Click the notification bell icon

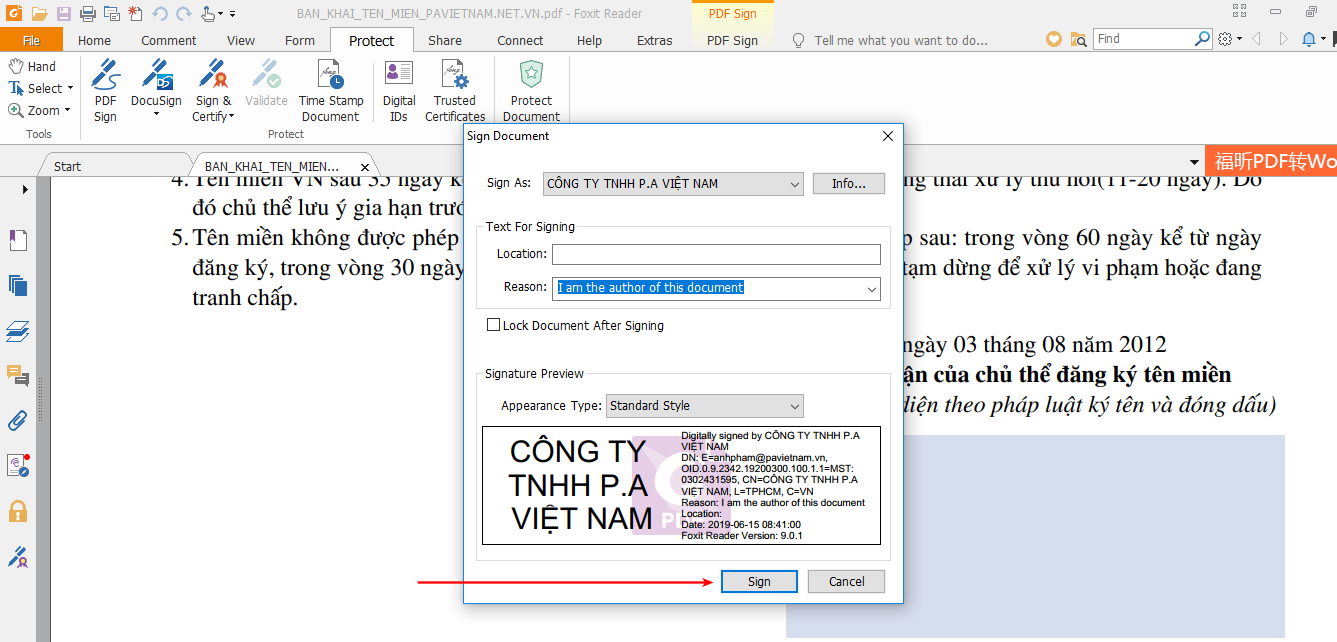(1309, 39)
